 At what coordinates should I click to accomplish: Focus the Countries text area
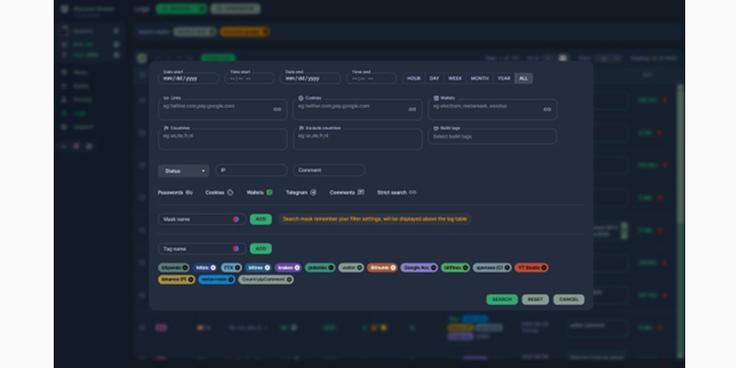[222, 139]
